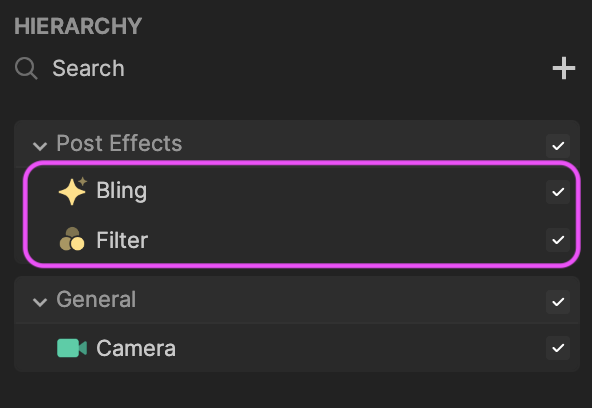Disable the Bling effect checkbox
The width and height of the screenshot is (592, 408).
[558, 192]
